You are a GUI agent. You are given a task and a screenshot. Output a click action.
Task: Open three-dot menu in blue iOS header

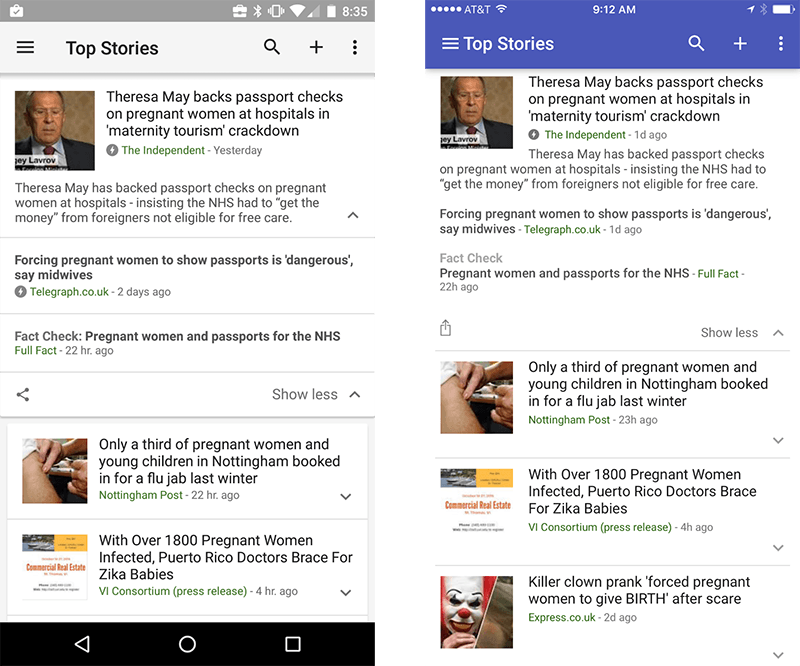click(x=781, y=43)
